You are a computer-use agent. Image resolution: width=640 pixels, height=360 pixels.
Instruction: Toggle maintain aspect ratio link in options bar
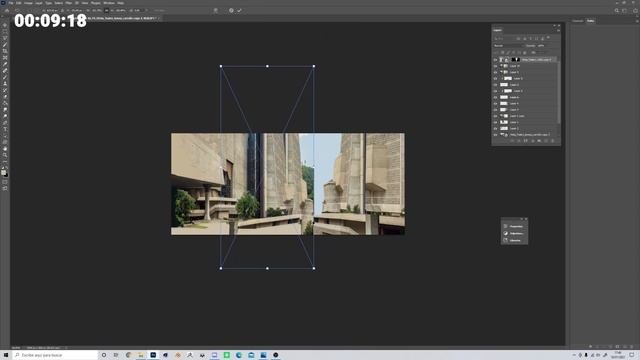point(107,11)
